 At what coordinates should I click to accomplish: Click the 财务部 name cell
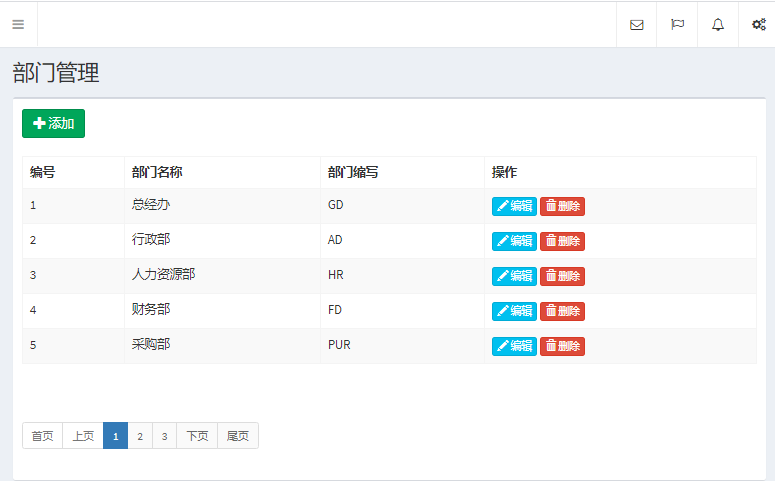pos(222,311)
